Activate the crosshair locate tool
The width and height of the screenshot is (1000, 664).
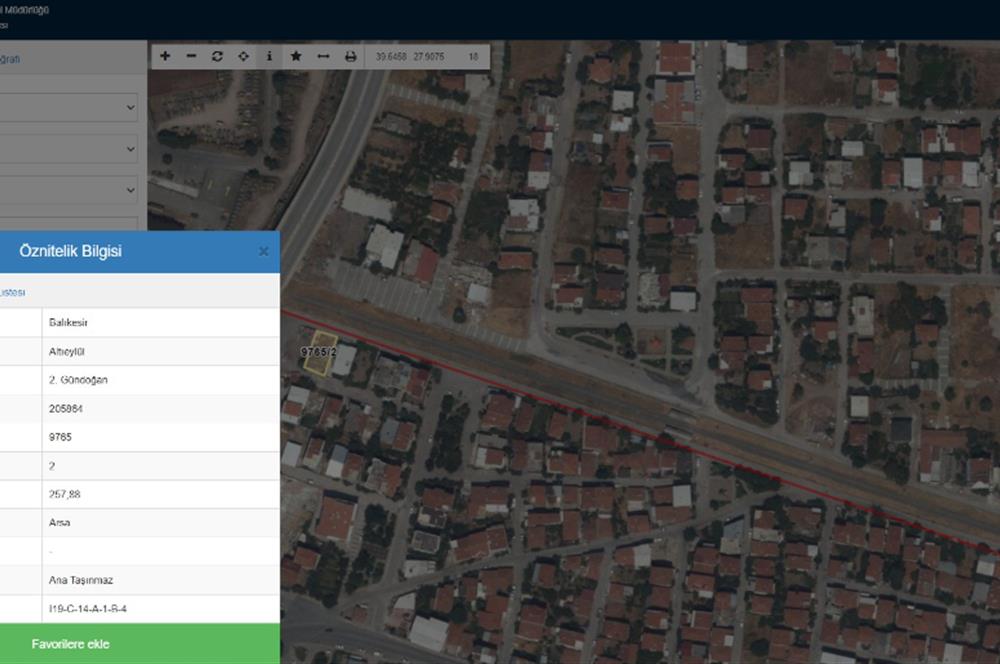tap(243, 57)
